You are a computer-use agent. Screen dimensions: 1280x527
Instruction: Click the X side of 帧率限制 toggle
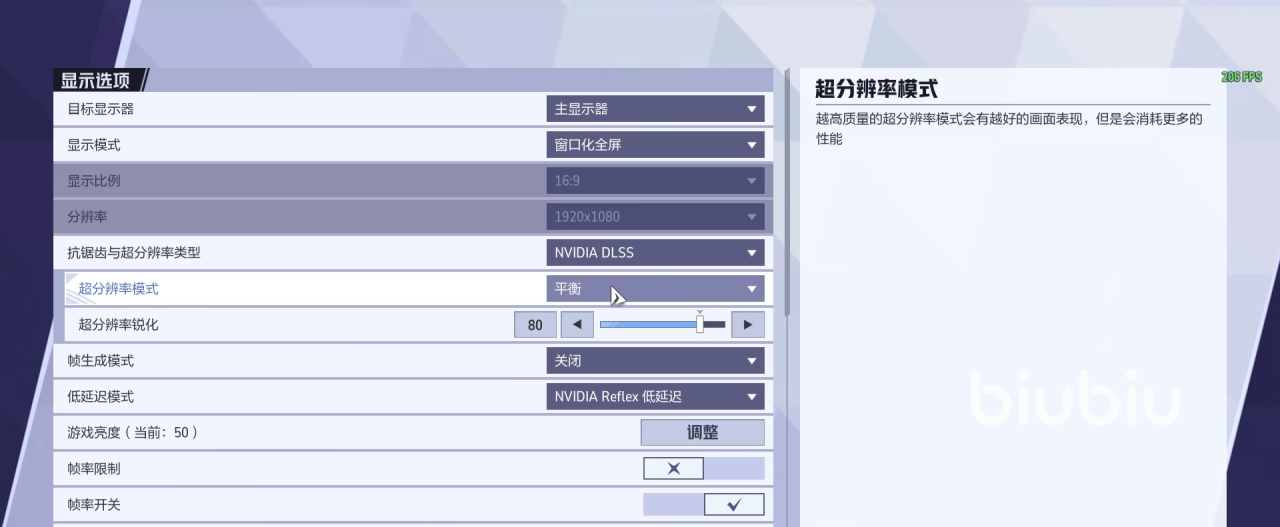[x=673, y=469]
